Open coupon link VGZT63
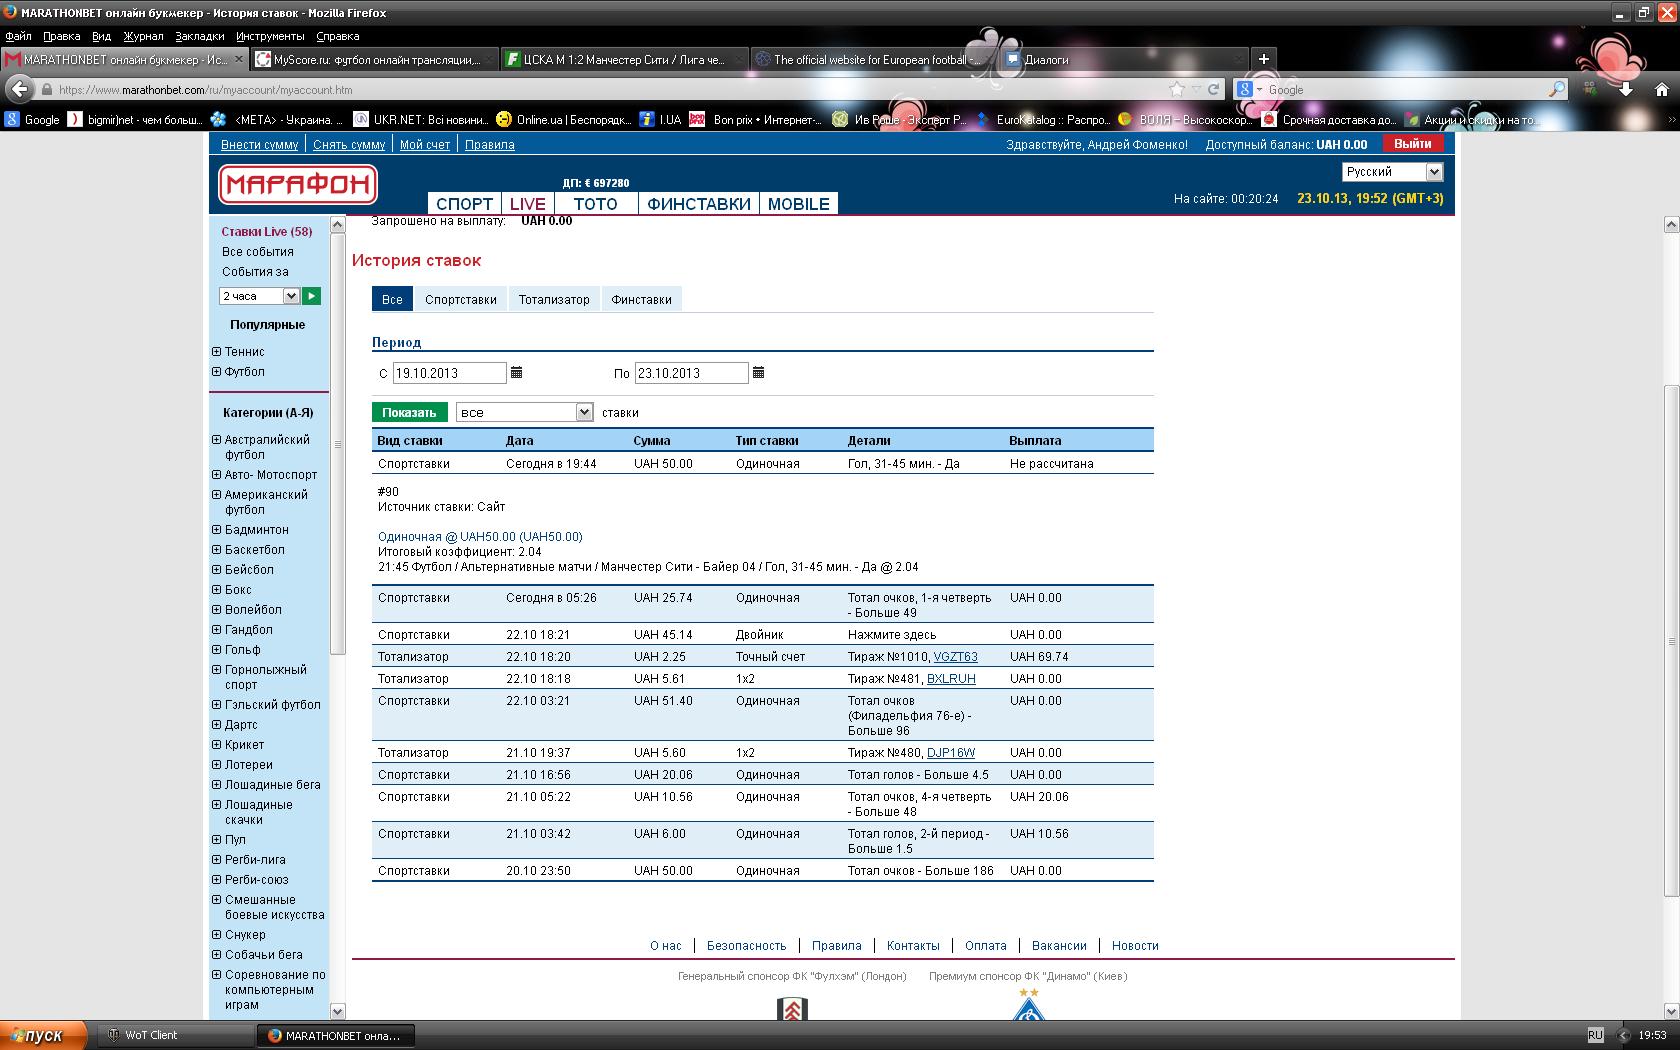 click(955, 657)
